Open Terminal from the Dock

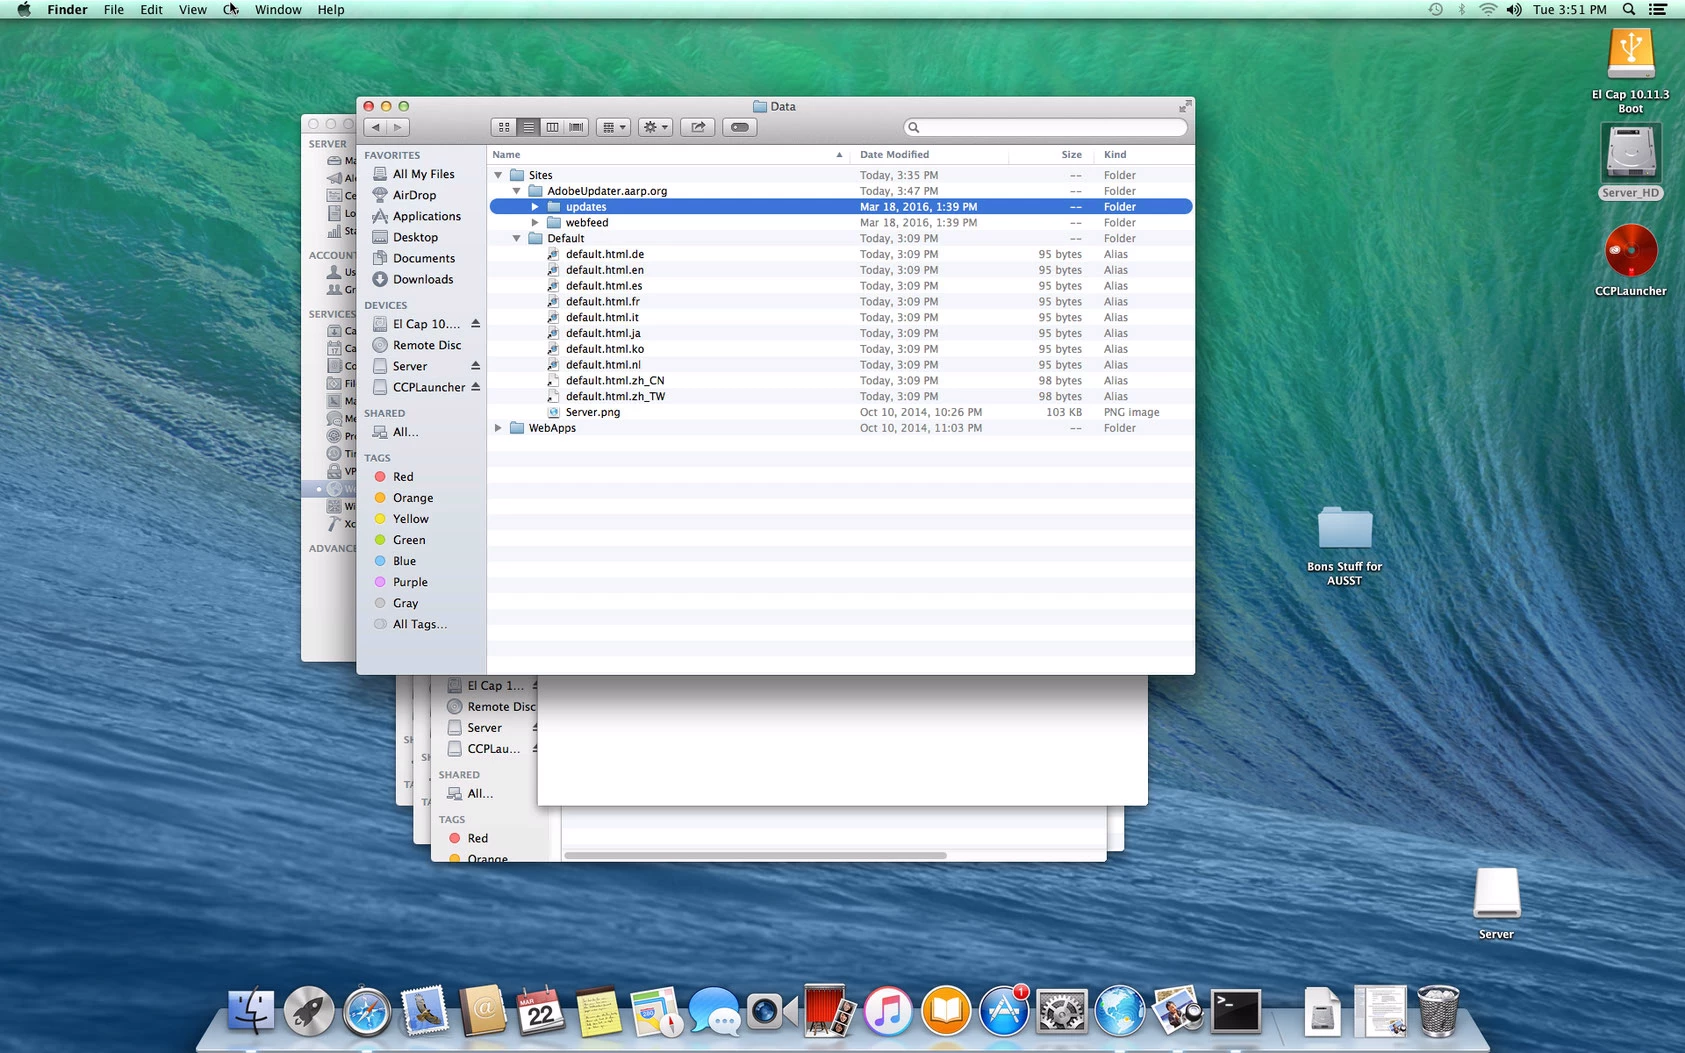tap(1236, 1012)
